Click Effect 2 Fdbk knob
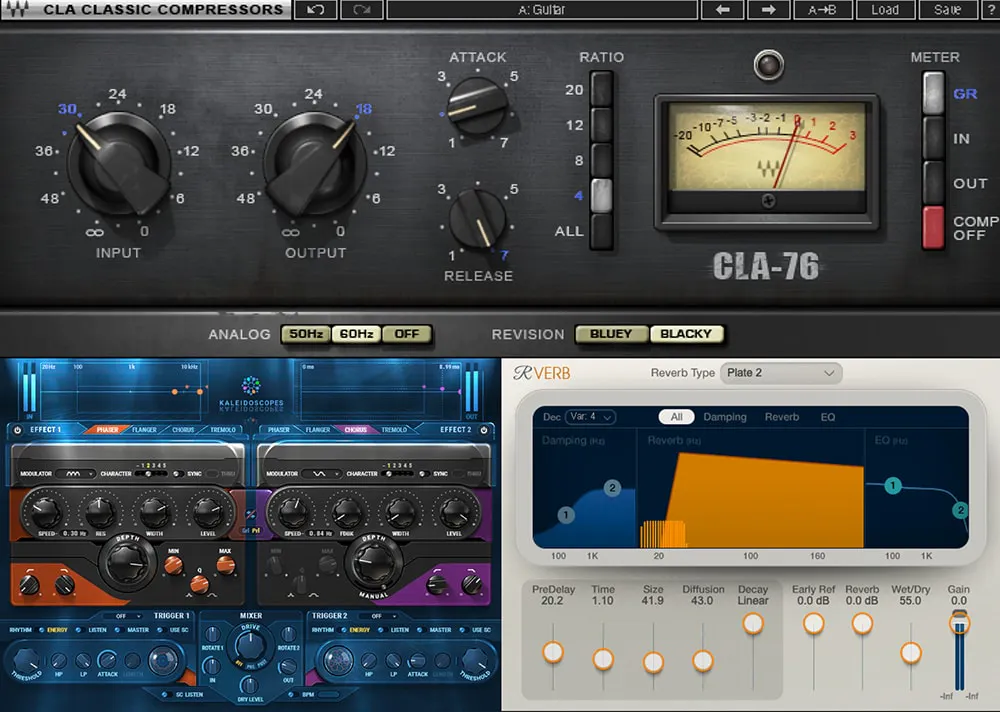 click(x=347, y=511)
